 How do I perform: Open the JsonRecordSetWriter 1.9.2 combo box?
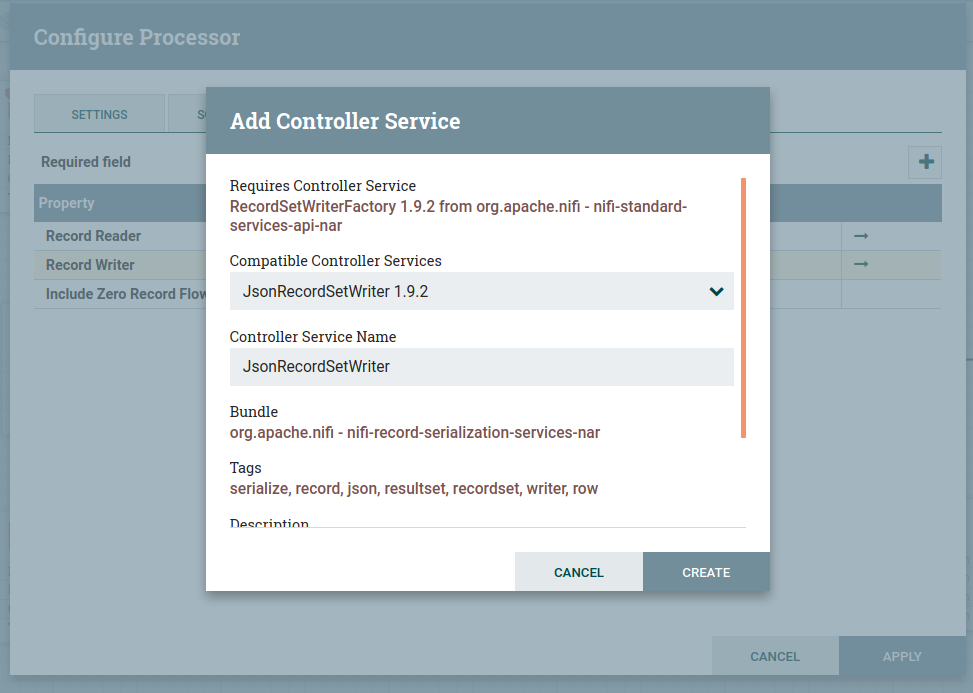pos(480,292)
